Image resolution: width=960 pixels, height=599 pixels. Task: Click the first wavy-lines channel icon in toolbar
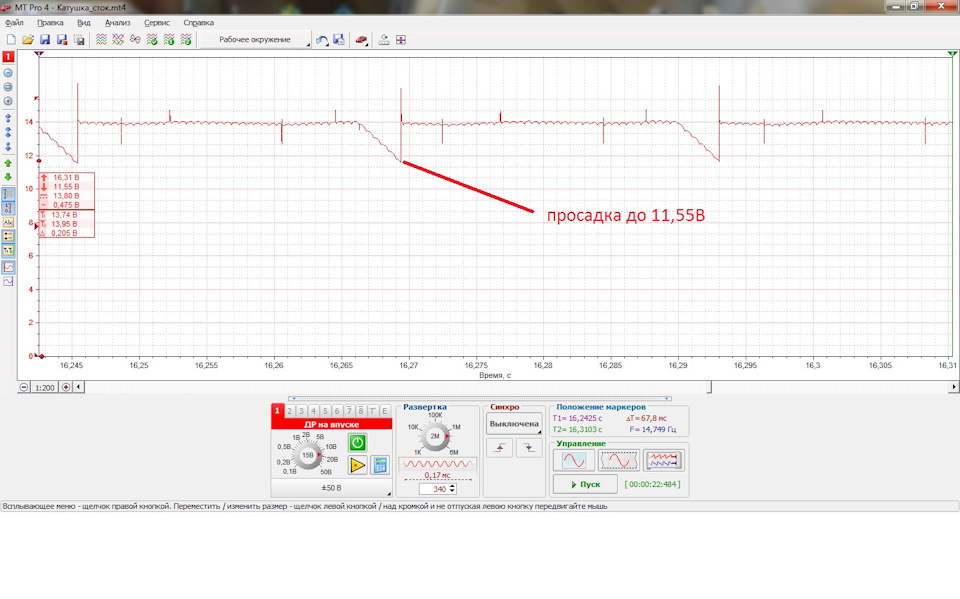pyautogui.click(x=102, y=40)
